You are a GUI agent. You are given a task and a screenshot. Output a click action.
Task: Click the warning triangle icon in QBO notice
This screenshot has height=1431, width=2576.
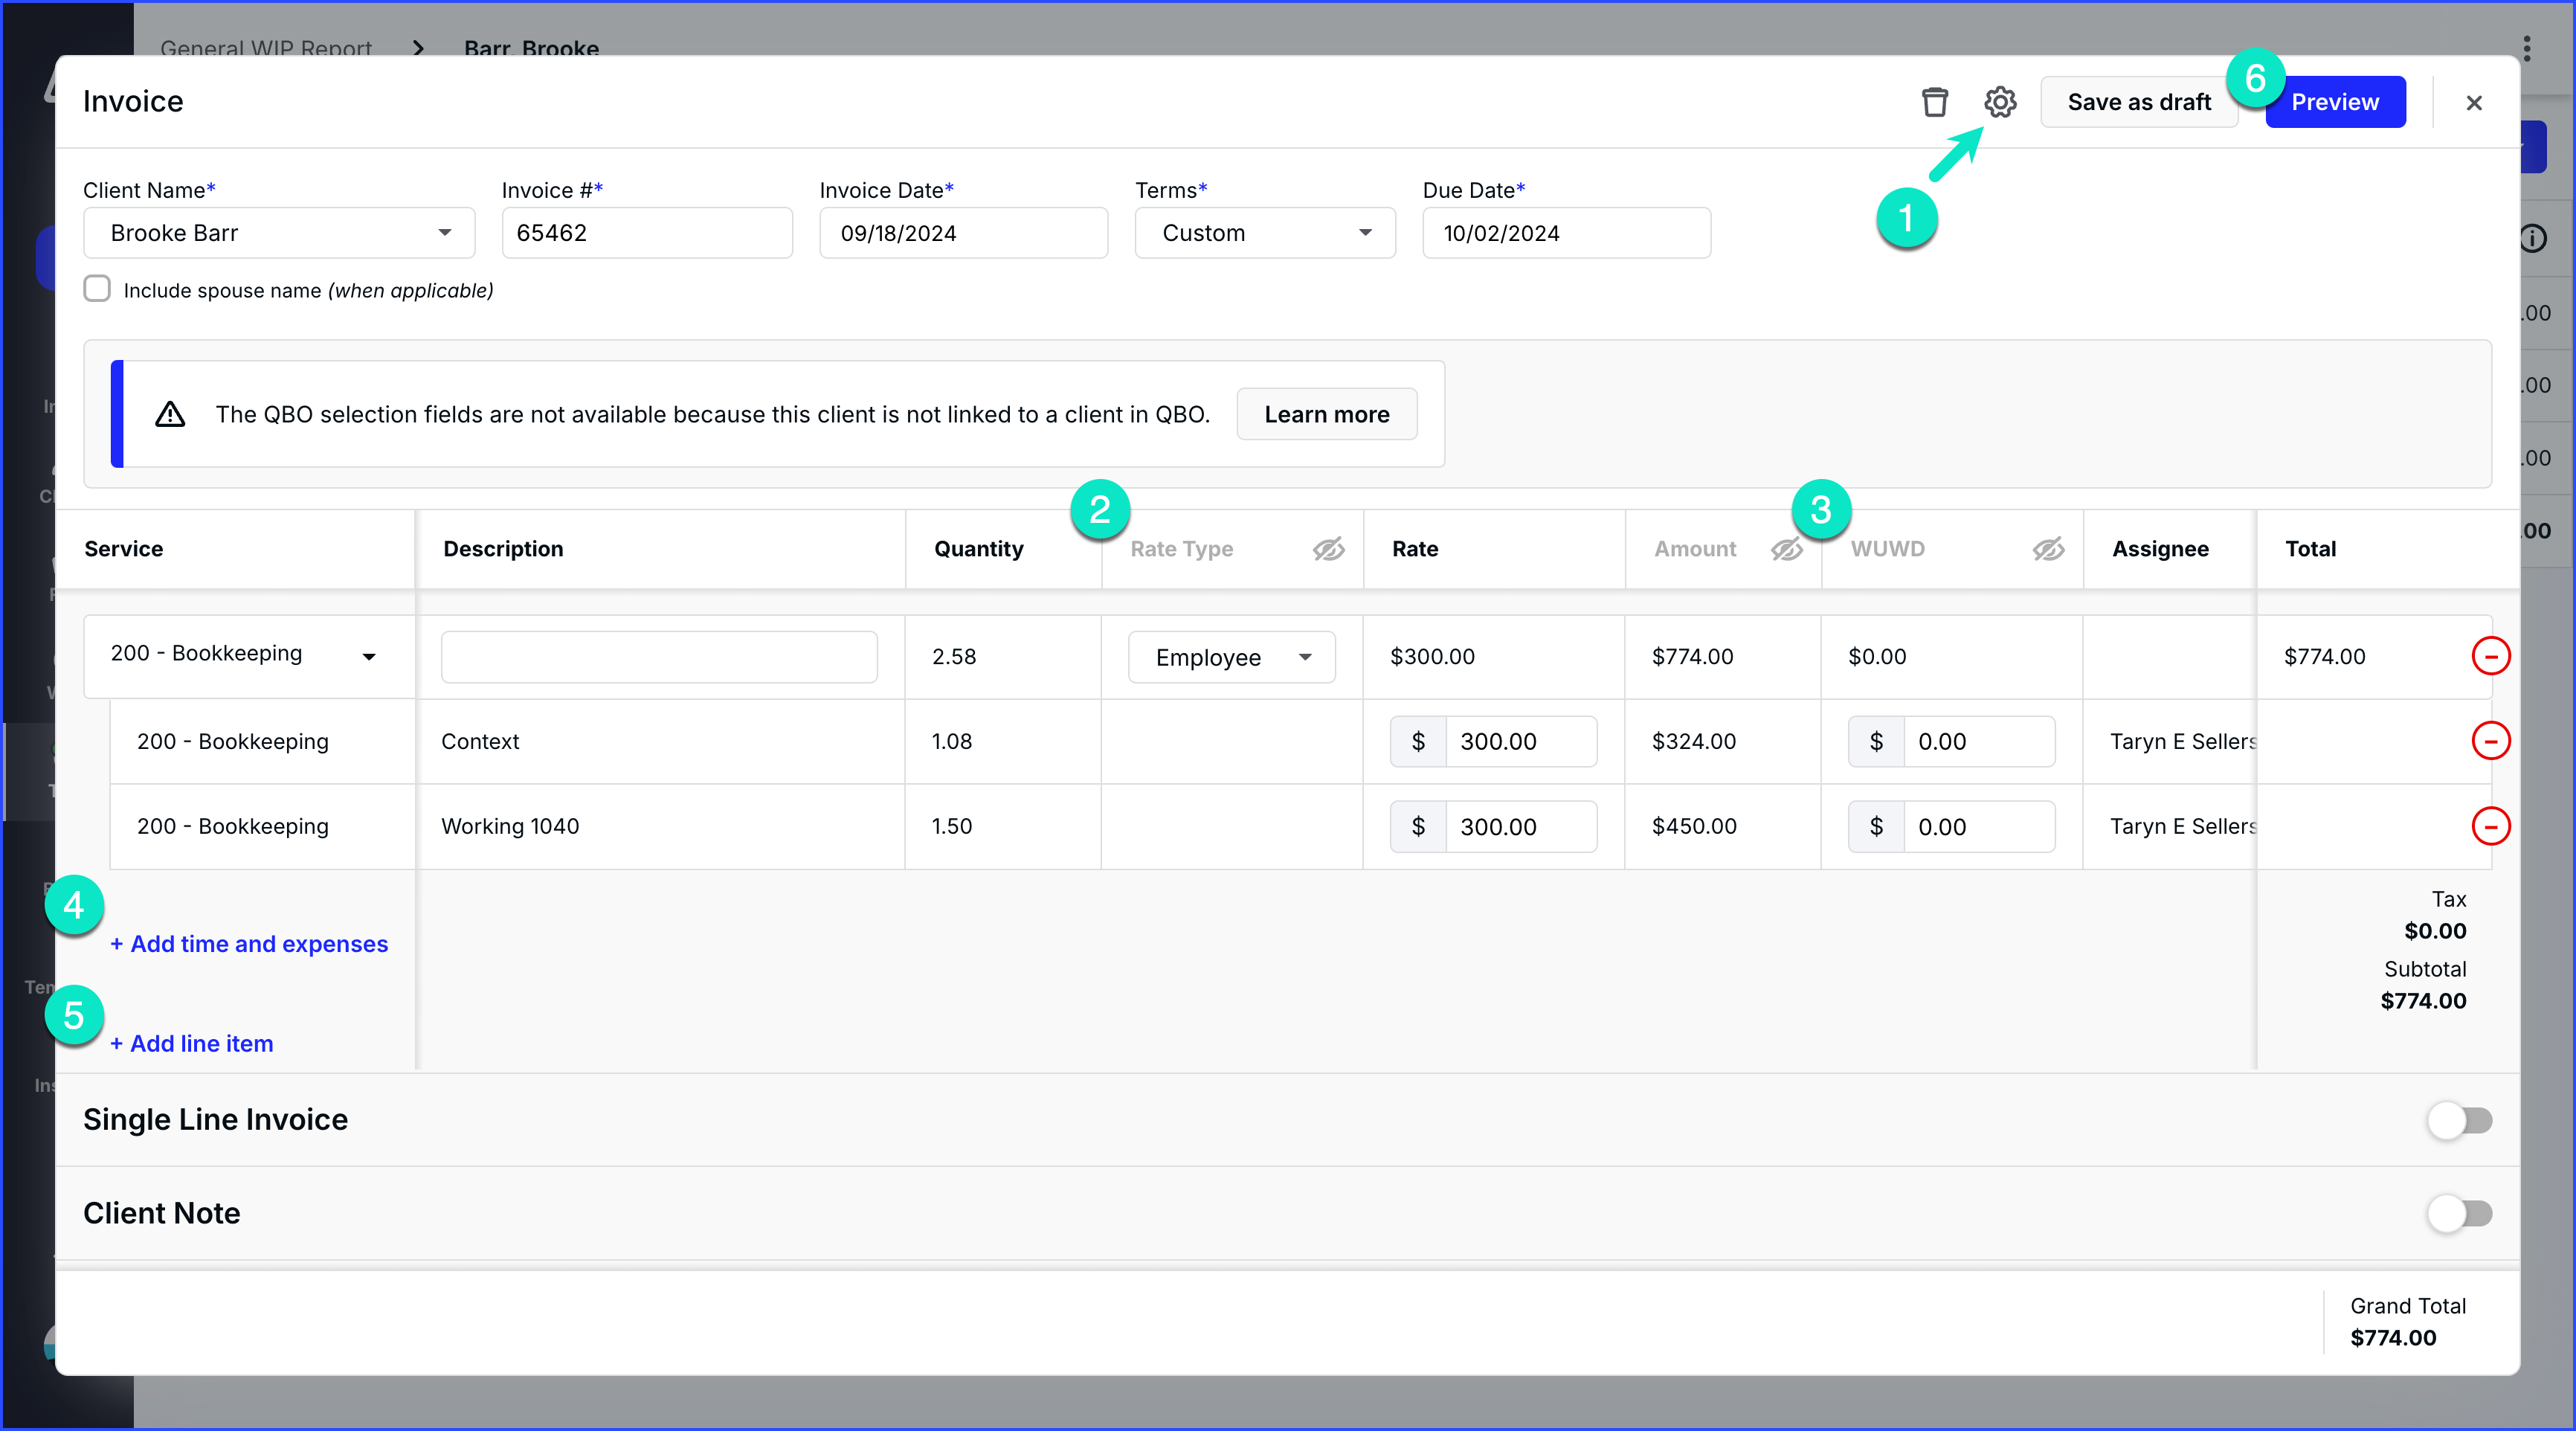(170, 414)
